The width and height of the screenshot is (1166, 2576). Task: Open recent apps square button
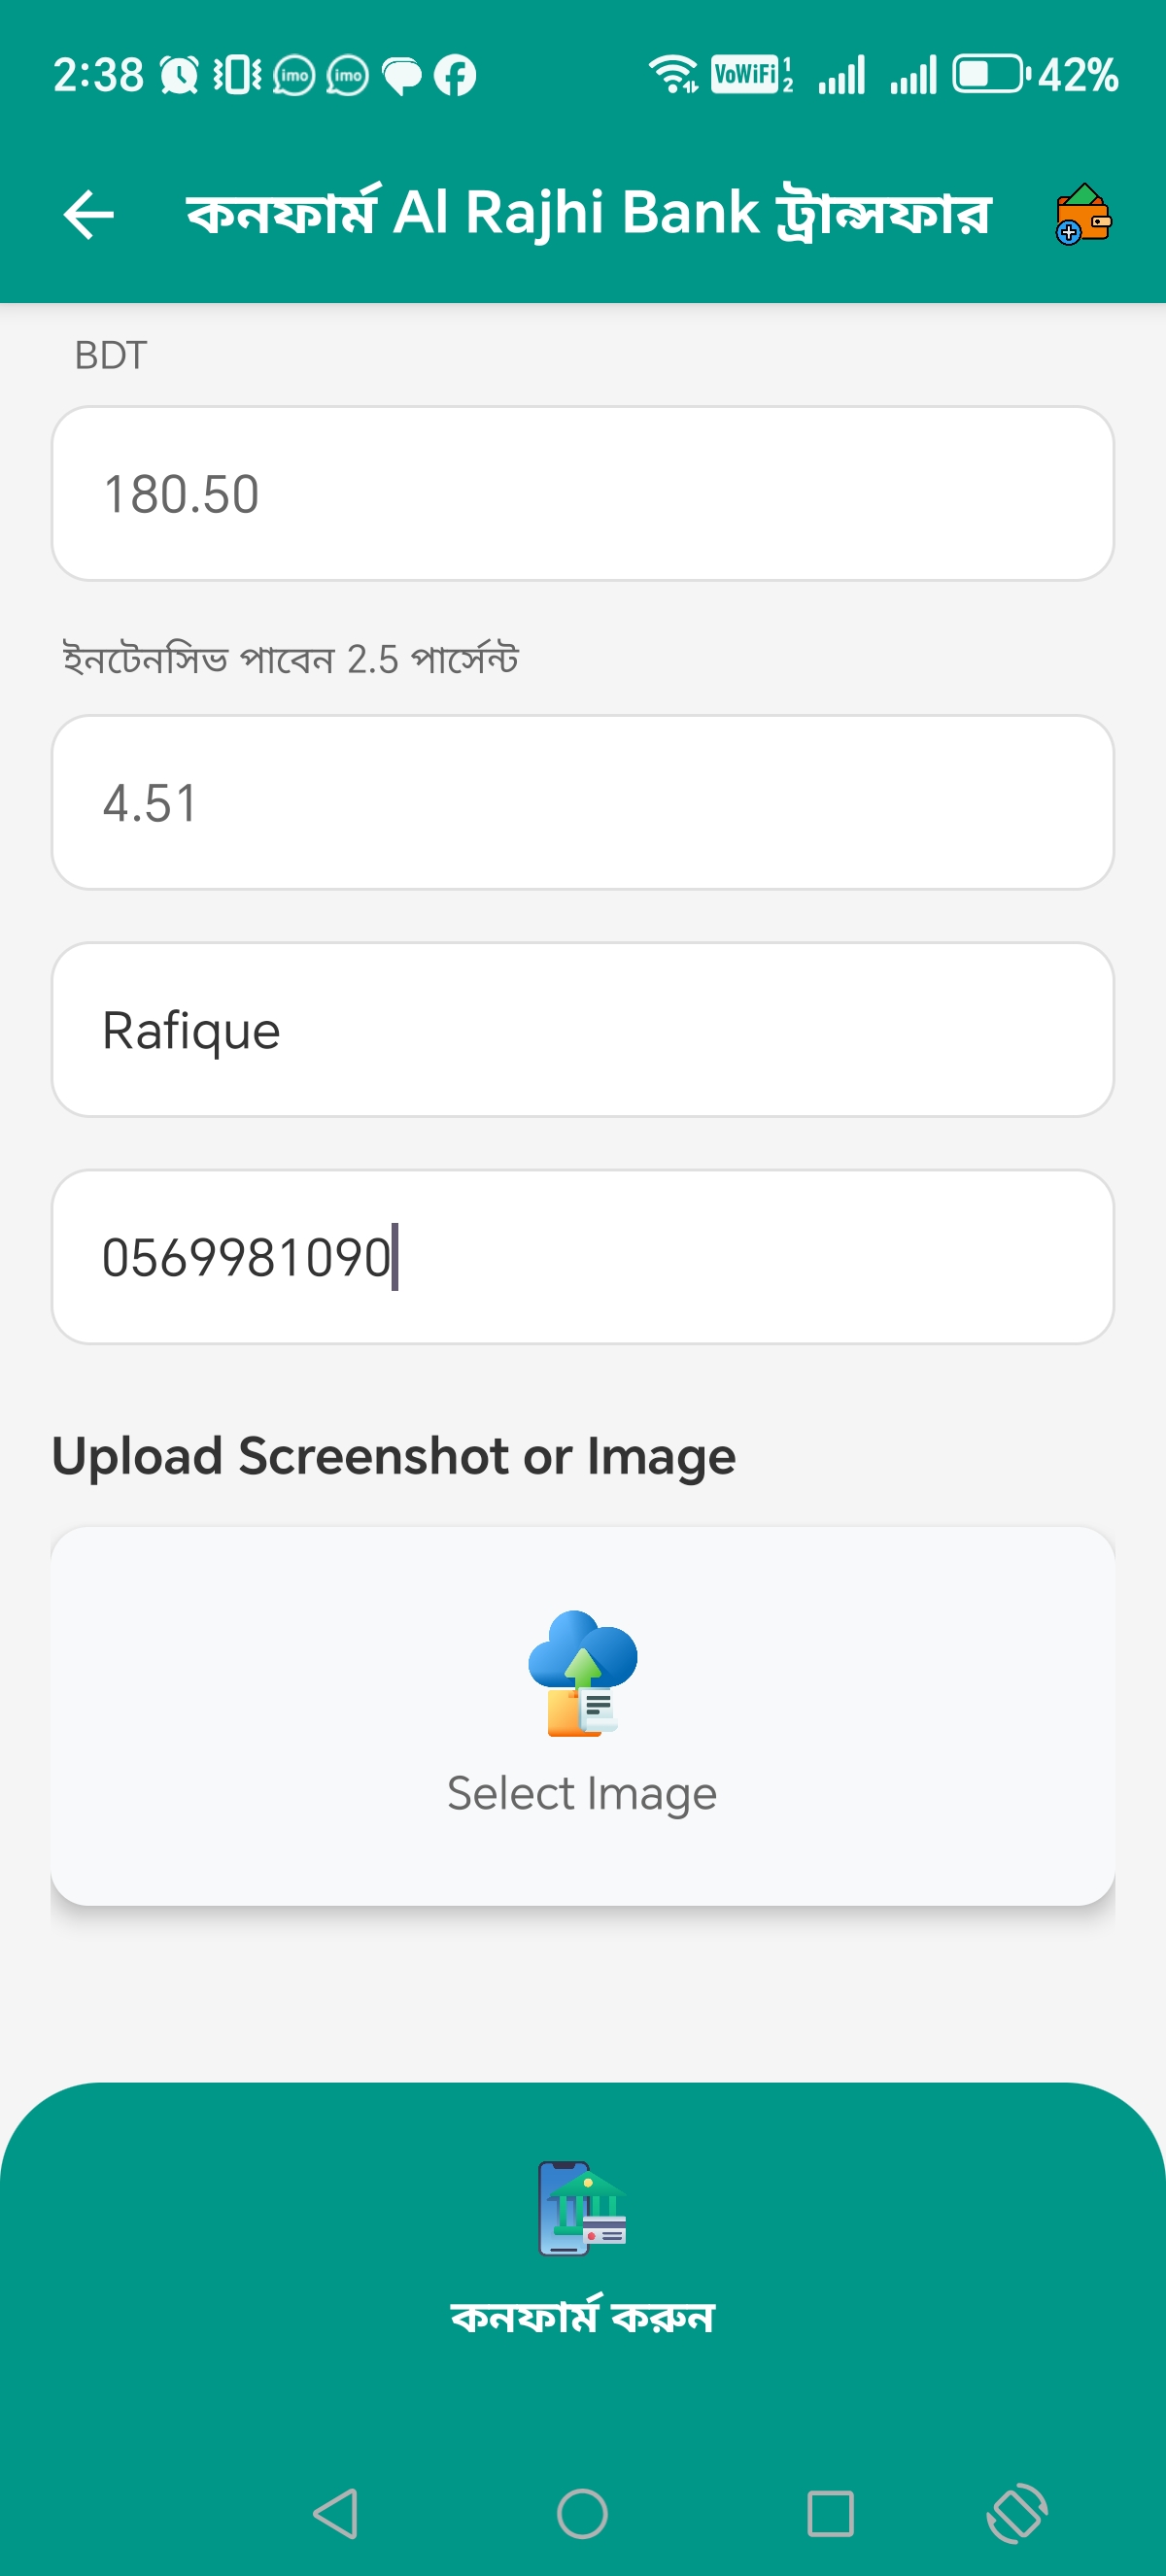[830, 2513]
